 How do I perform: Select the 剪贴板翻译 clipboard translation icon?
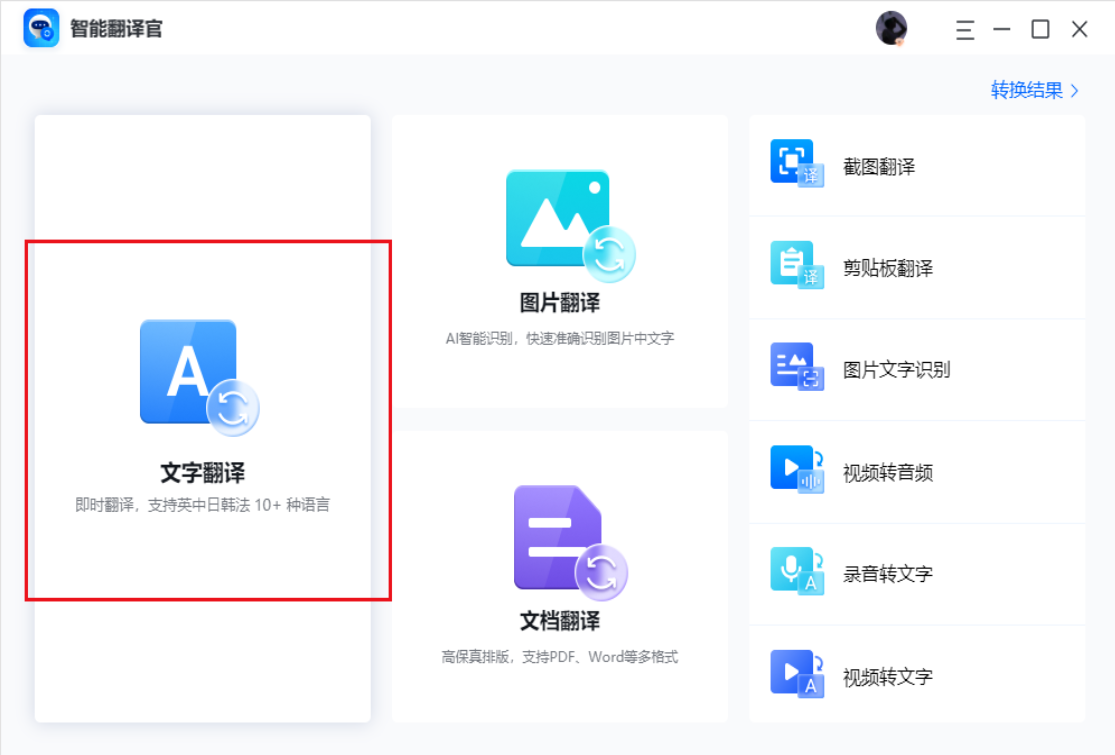[794, 267]
